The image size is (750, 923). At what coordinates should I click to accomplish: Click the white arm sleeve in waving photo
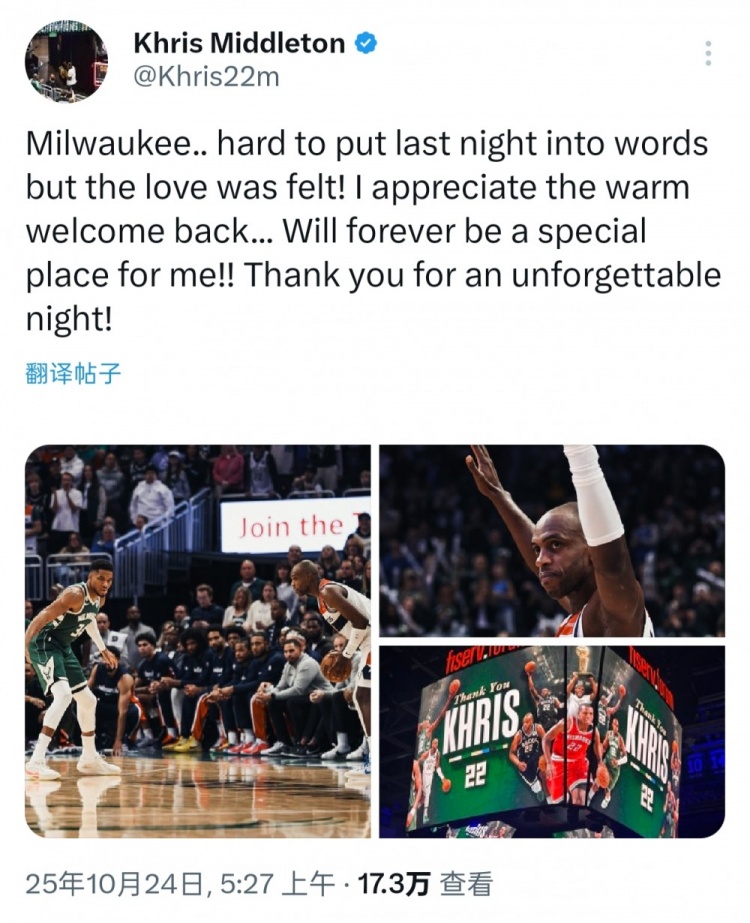coord(594,495)
